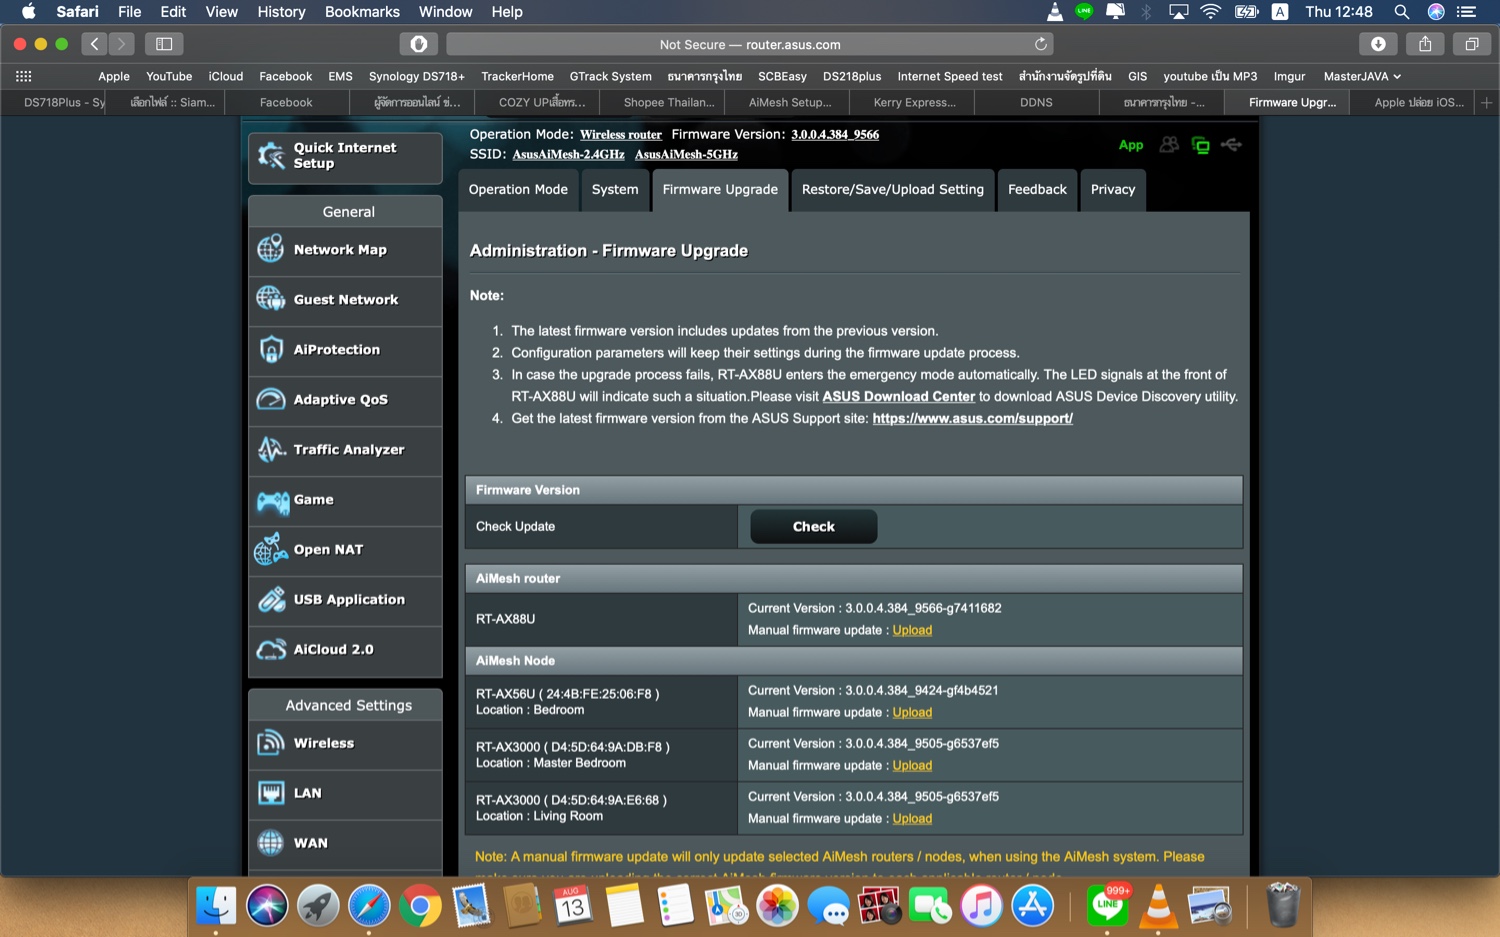Expand the MasterJAVA bookmarks folder

click(x=1362, y=76)
